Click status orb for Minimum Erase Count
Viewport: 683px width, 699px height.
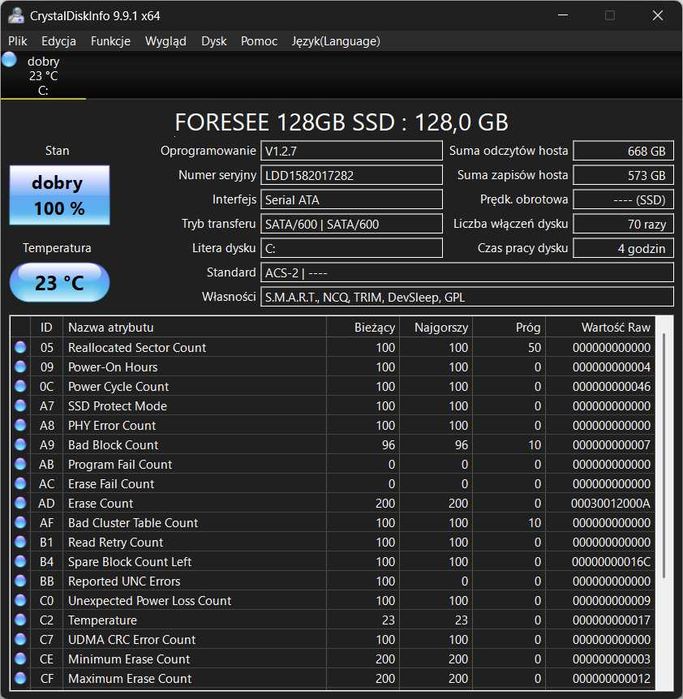(21, 659)
